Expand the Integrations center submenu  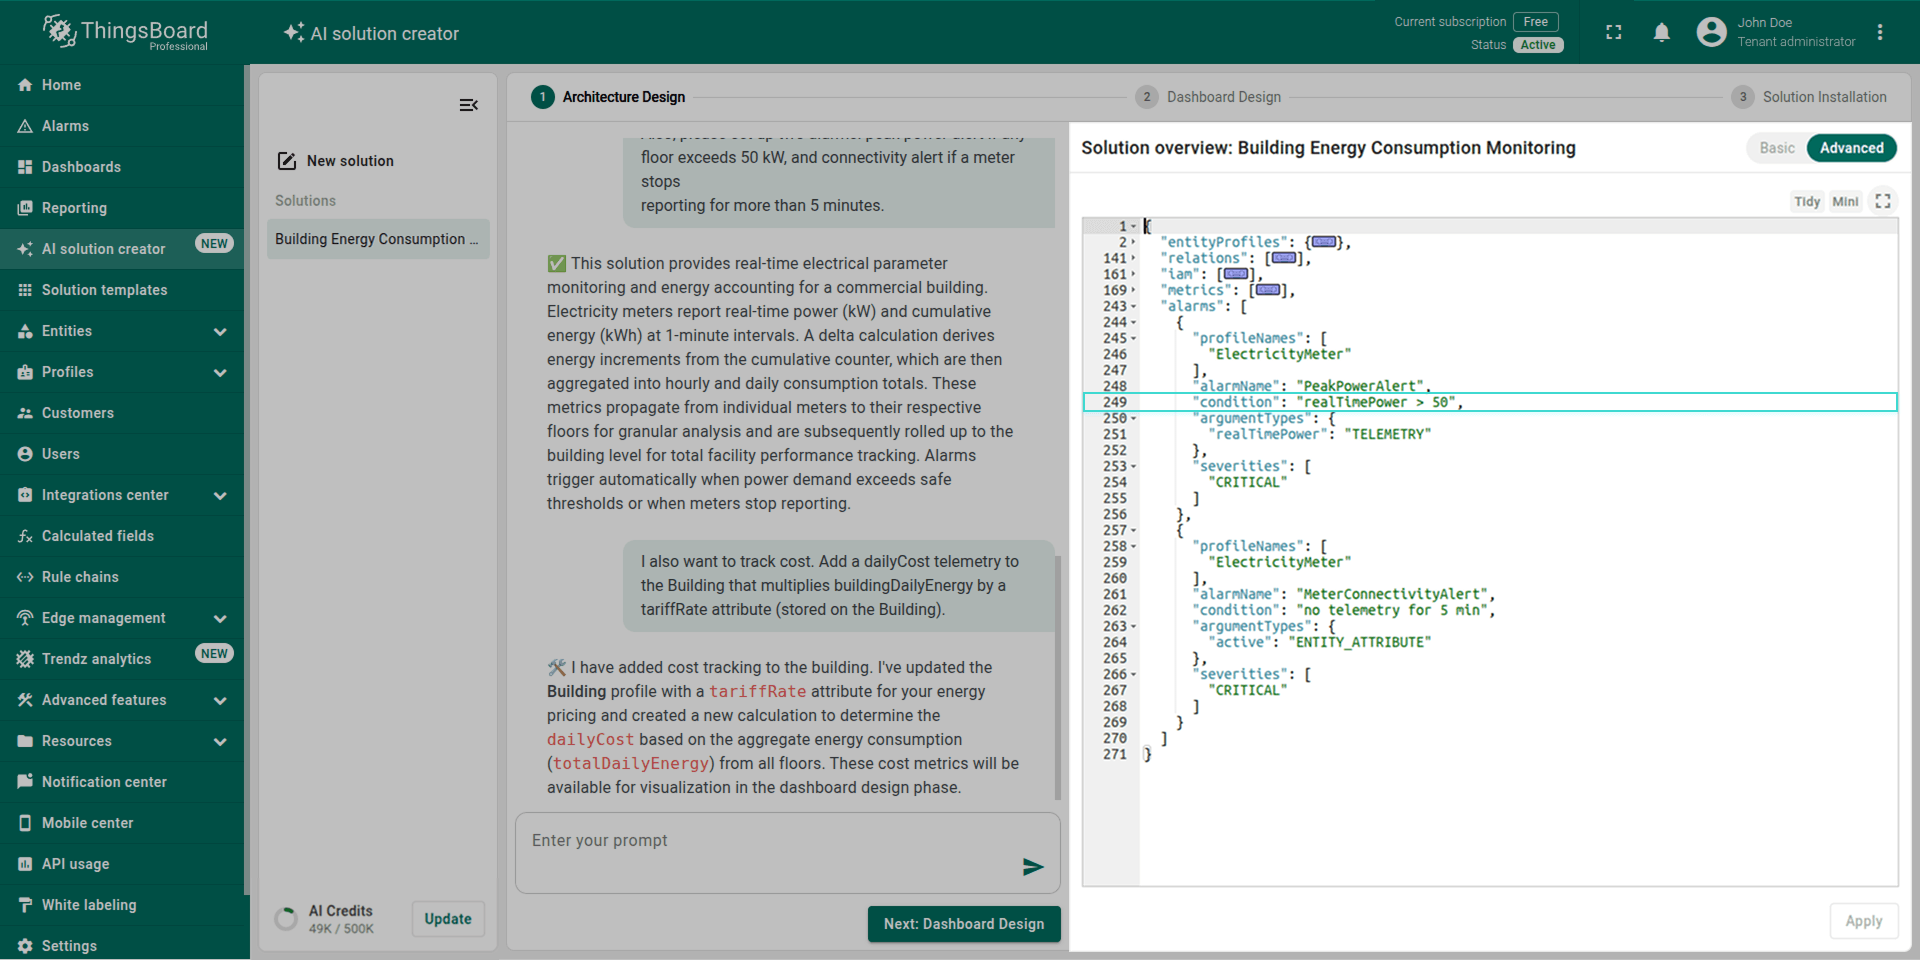[x=220, y=495]
